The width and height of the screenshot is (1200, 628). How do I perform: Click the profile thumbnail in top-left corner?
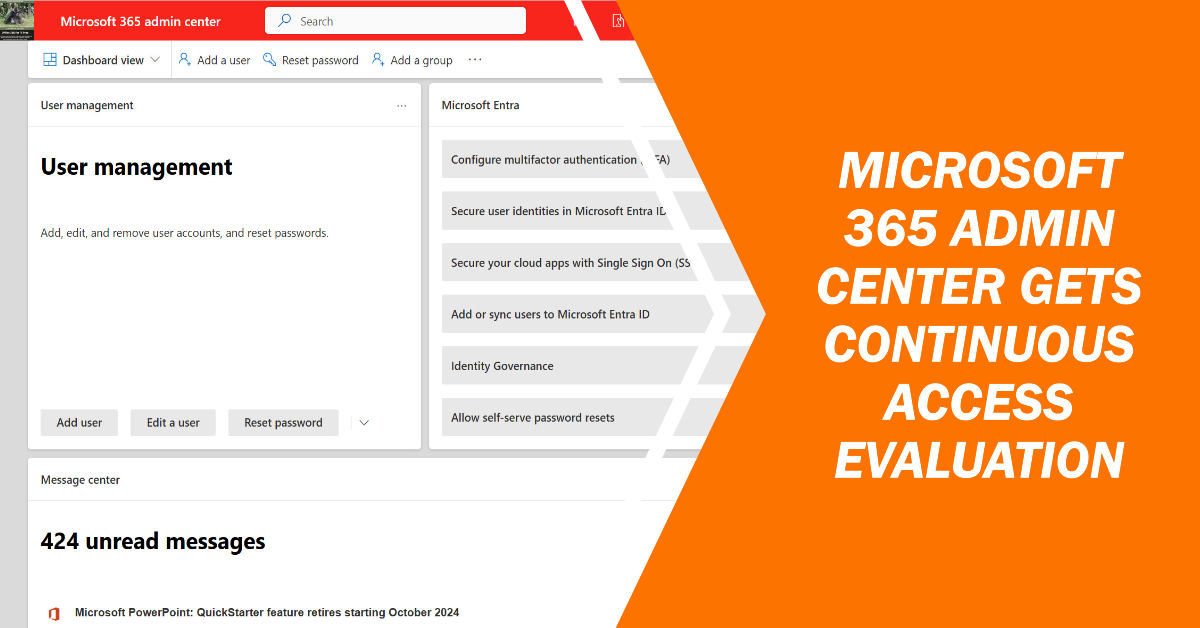(17, 21)
